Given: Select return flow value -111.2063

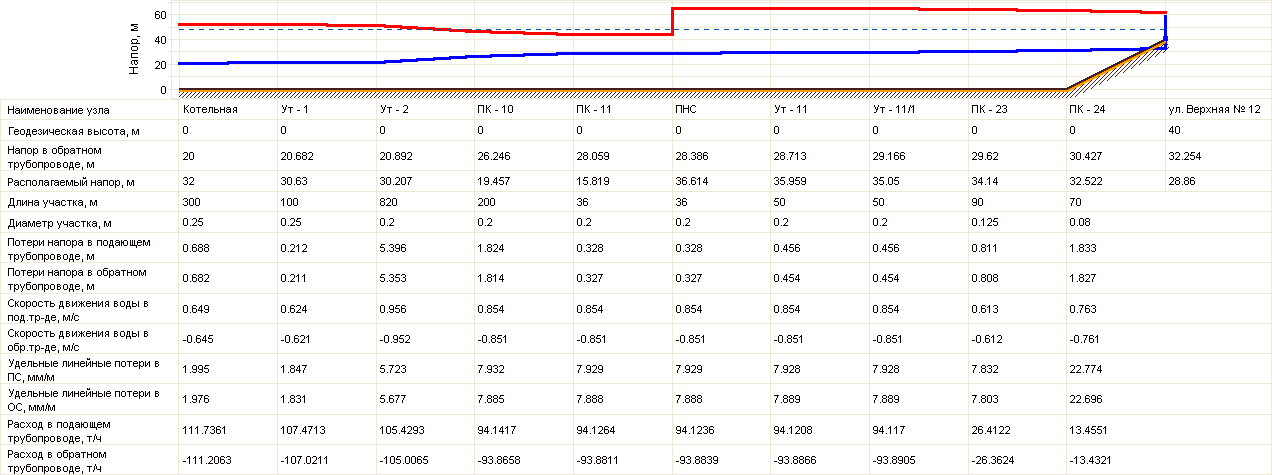Looking at the screenshot, I should click(x=205, y=460).
